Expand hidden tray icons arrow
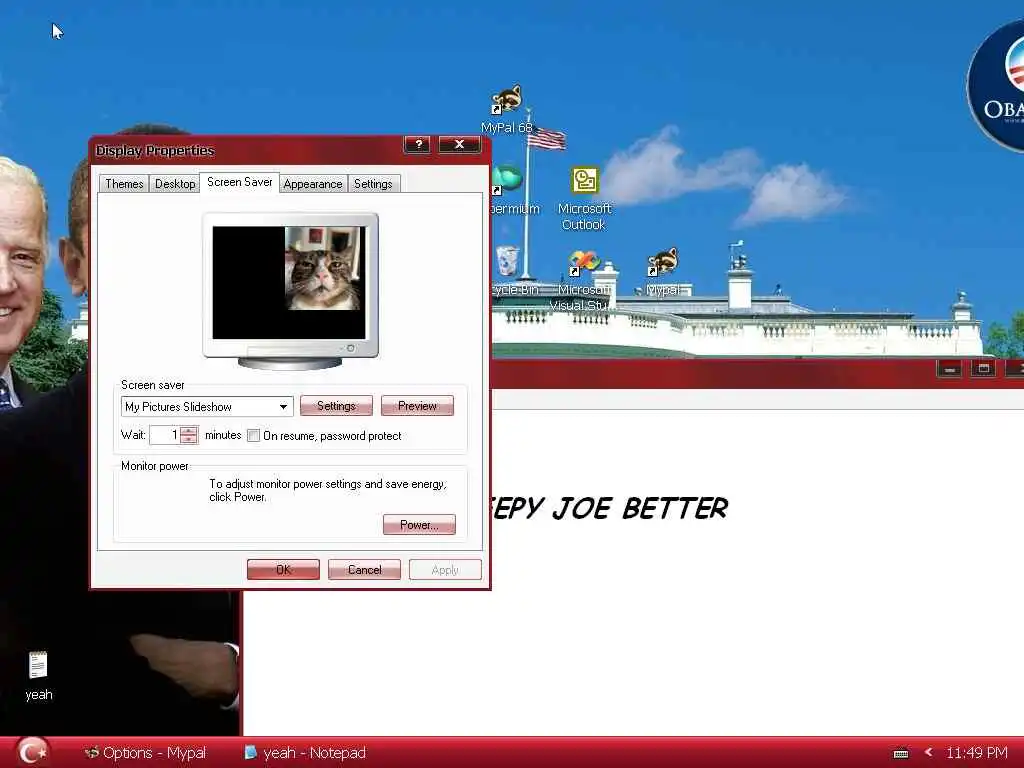The height and width of the screenshot is (768, 1024). pos(928,752)
